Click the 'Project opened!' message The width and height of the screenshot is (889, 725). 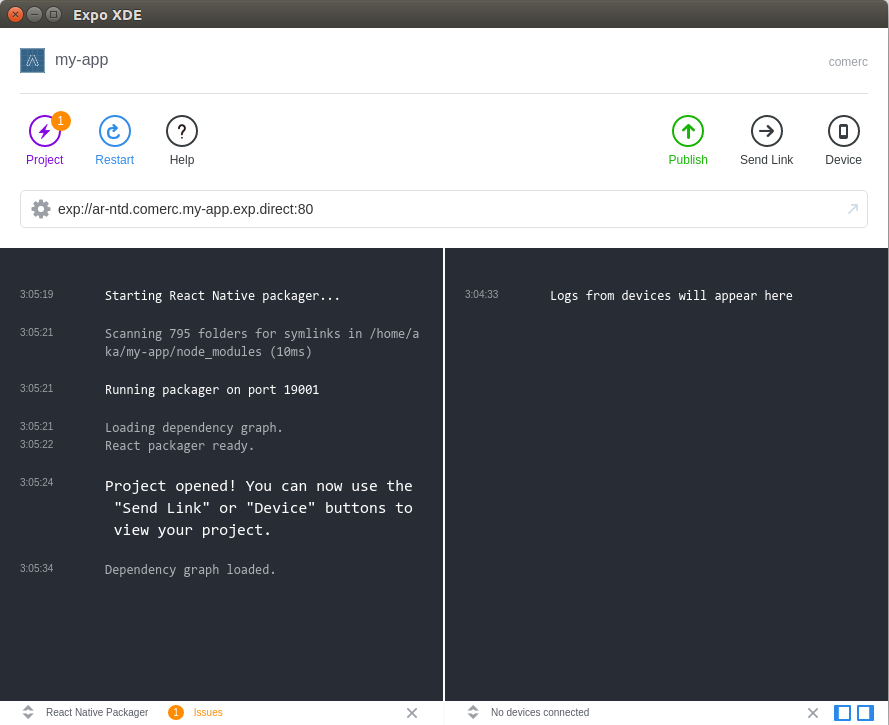tap(259, 508)
